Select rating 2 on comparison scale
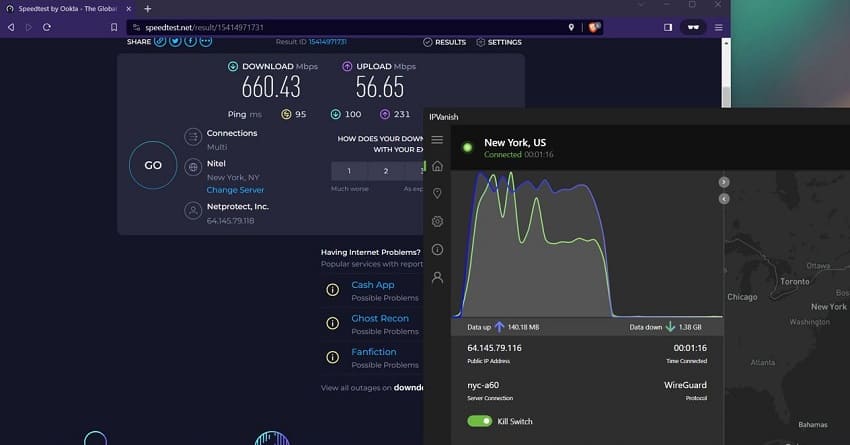Screen dimensions: 850x445 (x=386, y=171)
